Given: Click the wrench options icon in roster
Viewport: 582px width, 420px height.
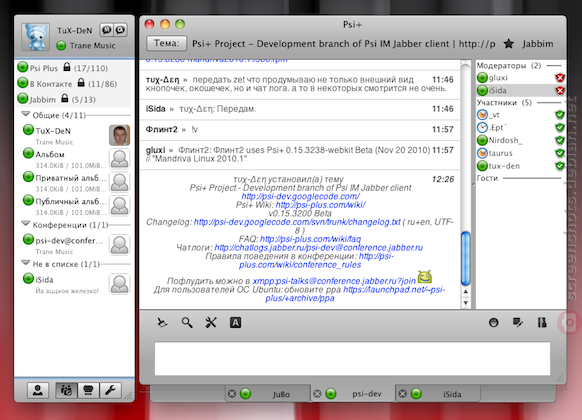Looking at the screenshot, I should [110, 390].
